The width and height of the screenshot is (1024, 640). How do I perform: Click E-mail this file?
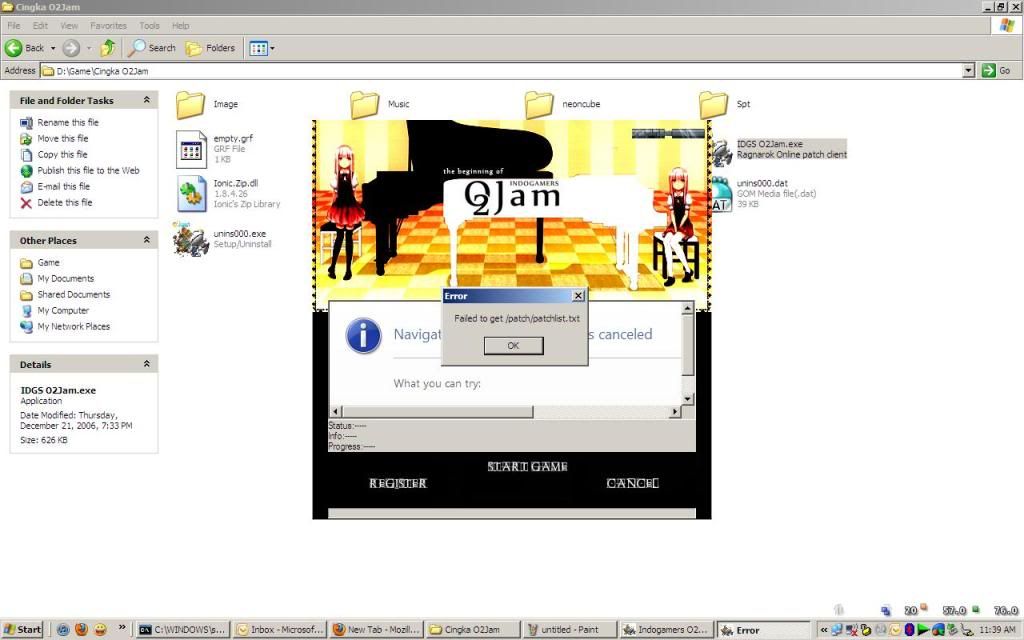[63, 186]
